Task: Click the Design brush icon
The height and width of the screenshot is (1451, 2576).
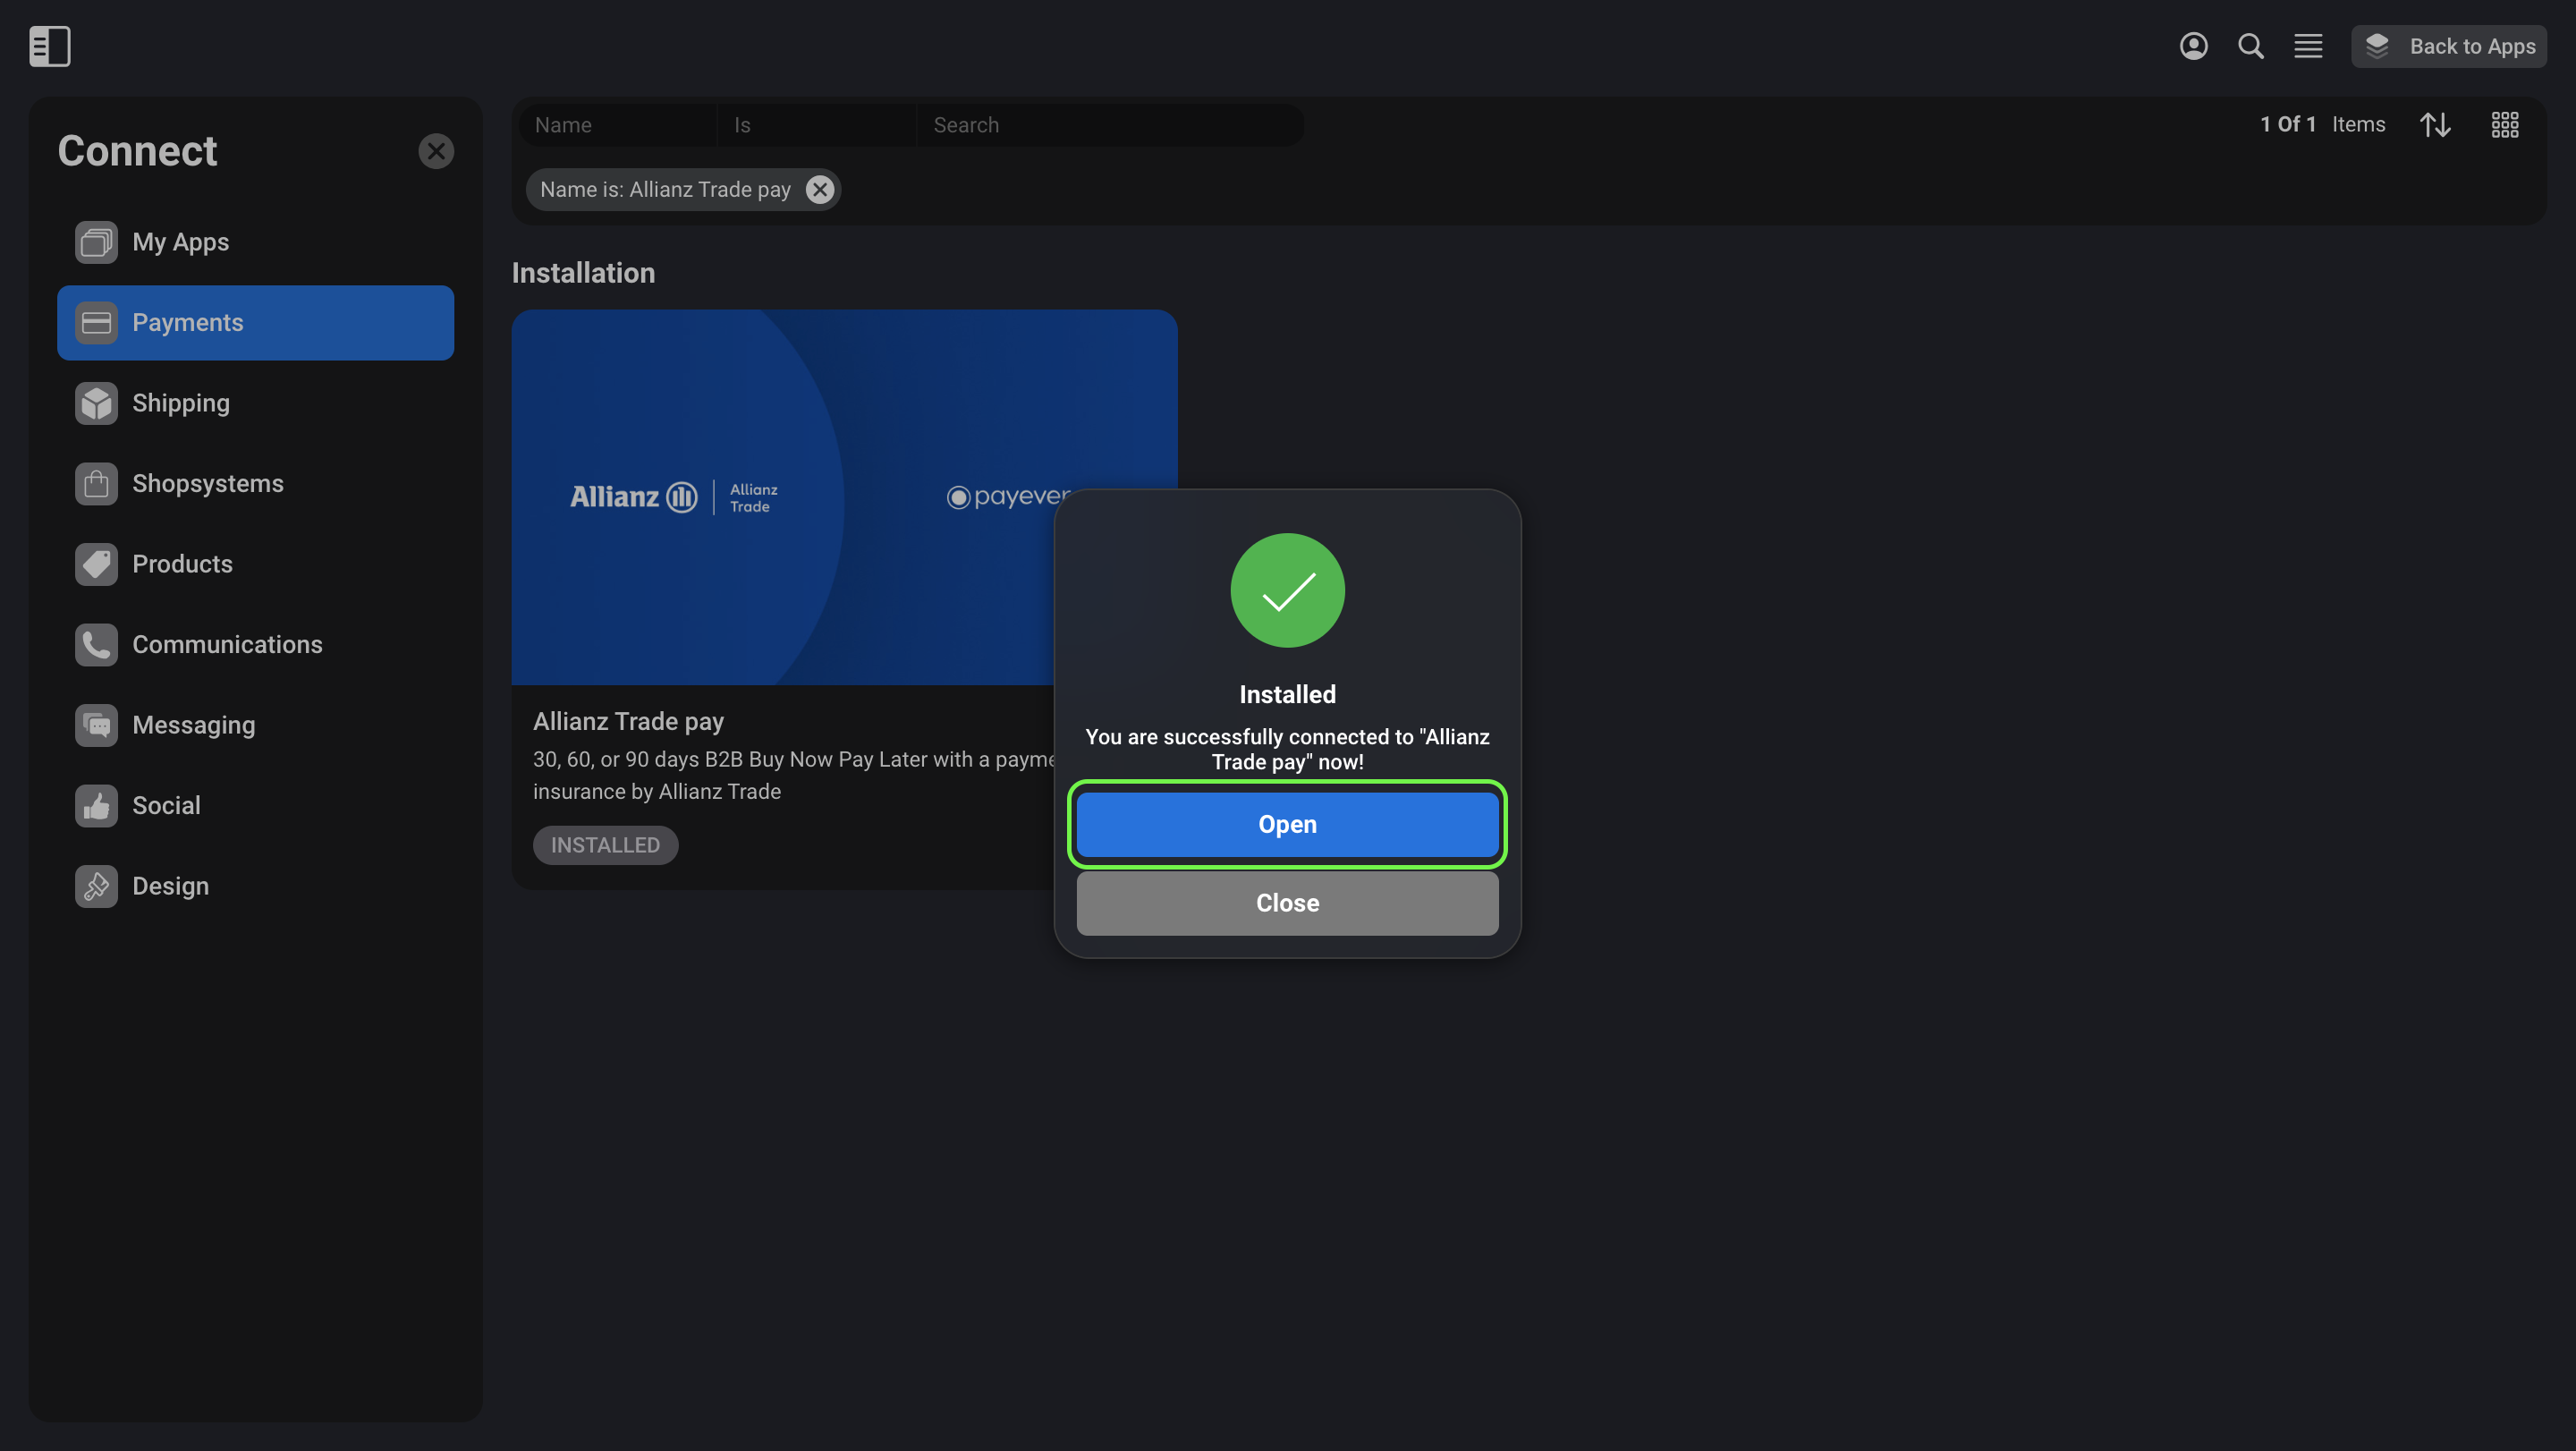Action: coord(96,886)
